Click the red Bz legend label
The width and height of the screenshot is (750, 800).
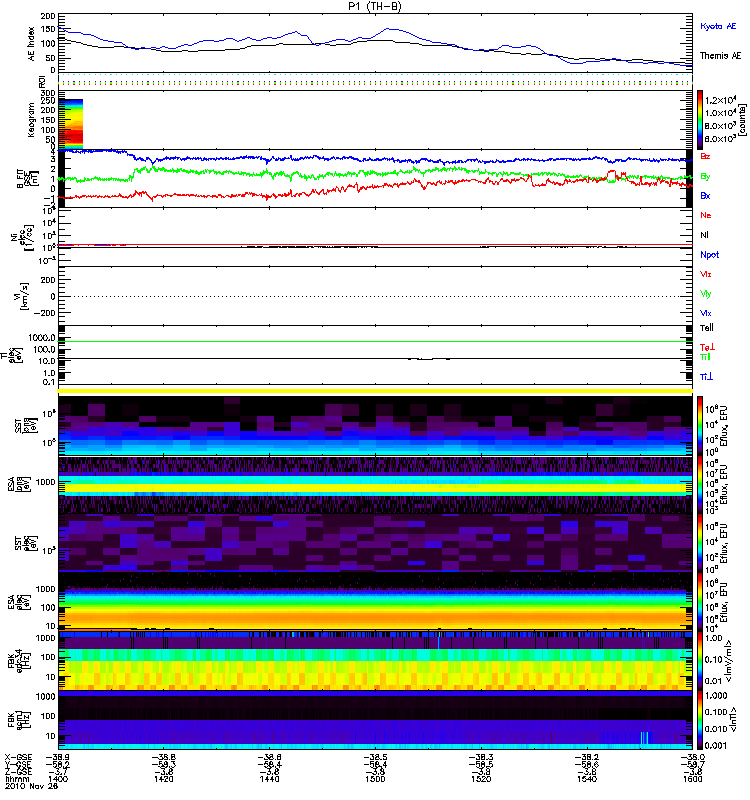[x=705, y=156]
